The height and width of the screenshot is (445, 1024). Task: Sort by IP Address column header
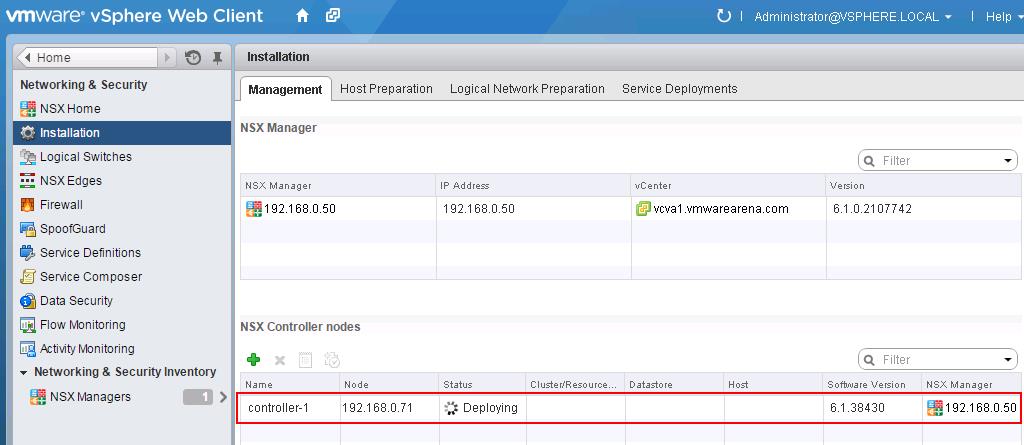(x=534, y=186)
